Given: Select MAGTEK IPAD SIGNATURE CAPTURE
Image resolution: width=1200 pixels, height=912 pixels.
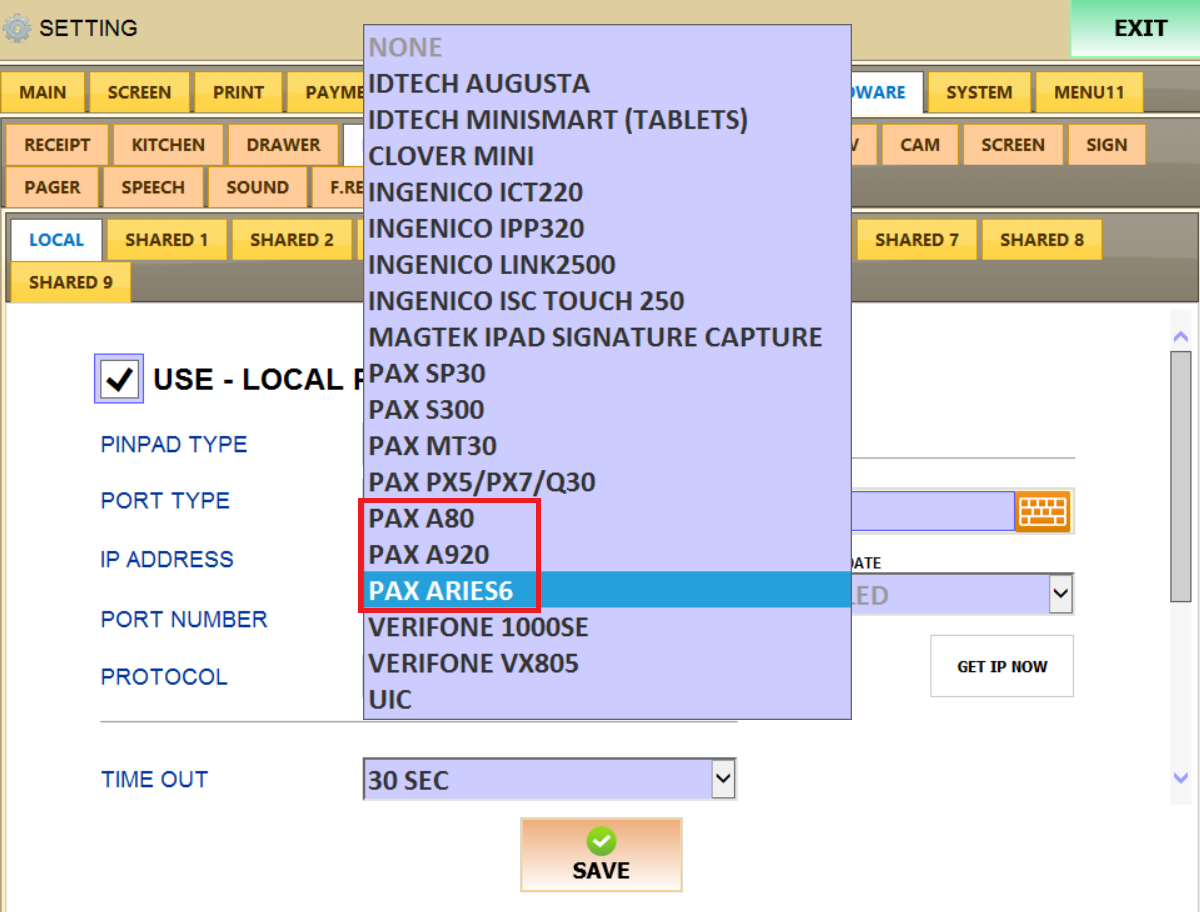Looking at the screenshot, I should 607,337.
